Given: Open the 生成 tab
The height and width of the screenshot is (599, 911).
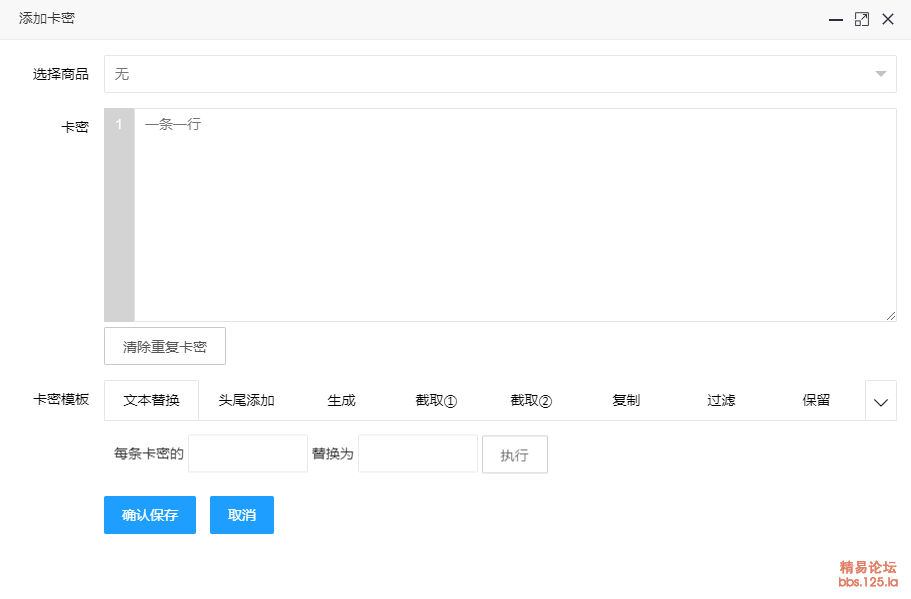Looking at the screenshot, I should point(341,401).
